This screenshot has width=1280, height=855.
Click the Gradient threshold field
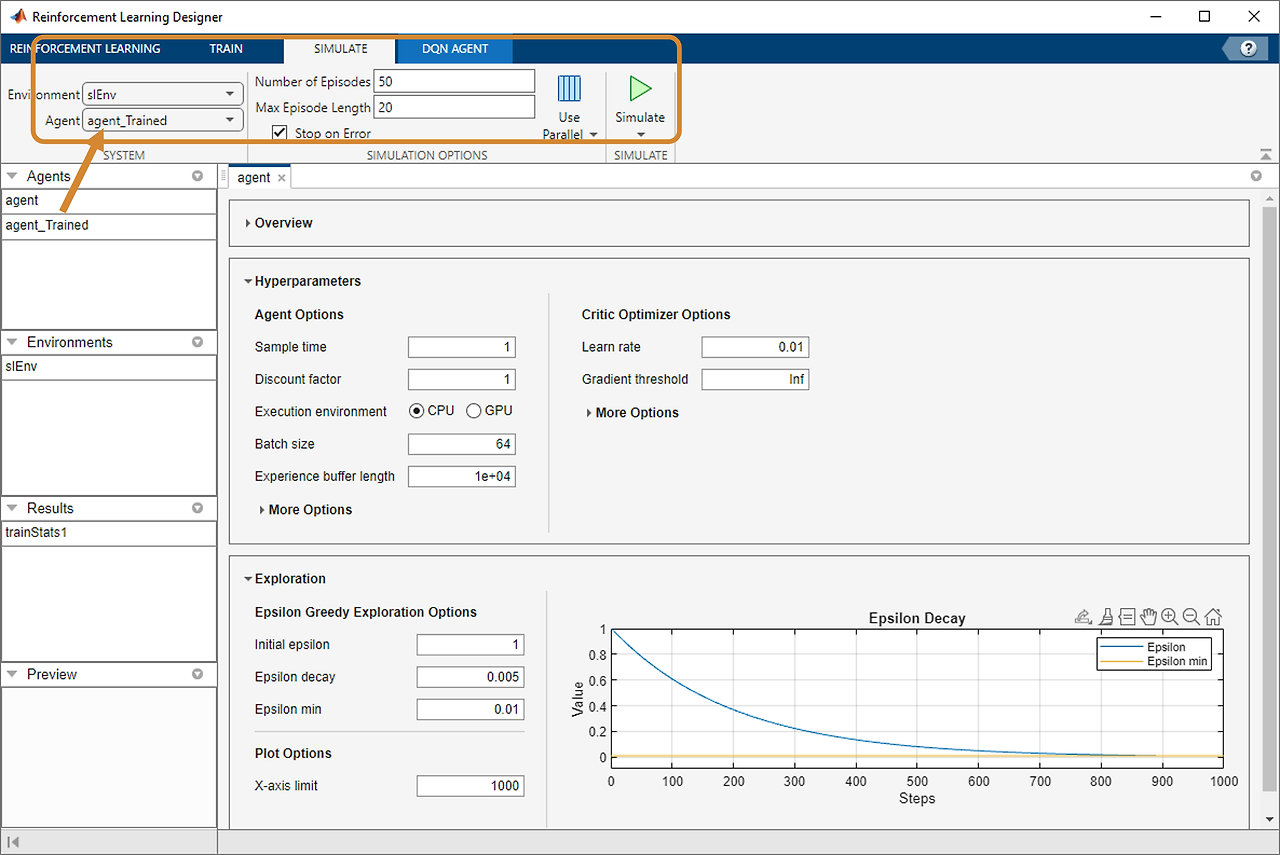[755, 379]
